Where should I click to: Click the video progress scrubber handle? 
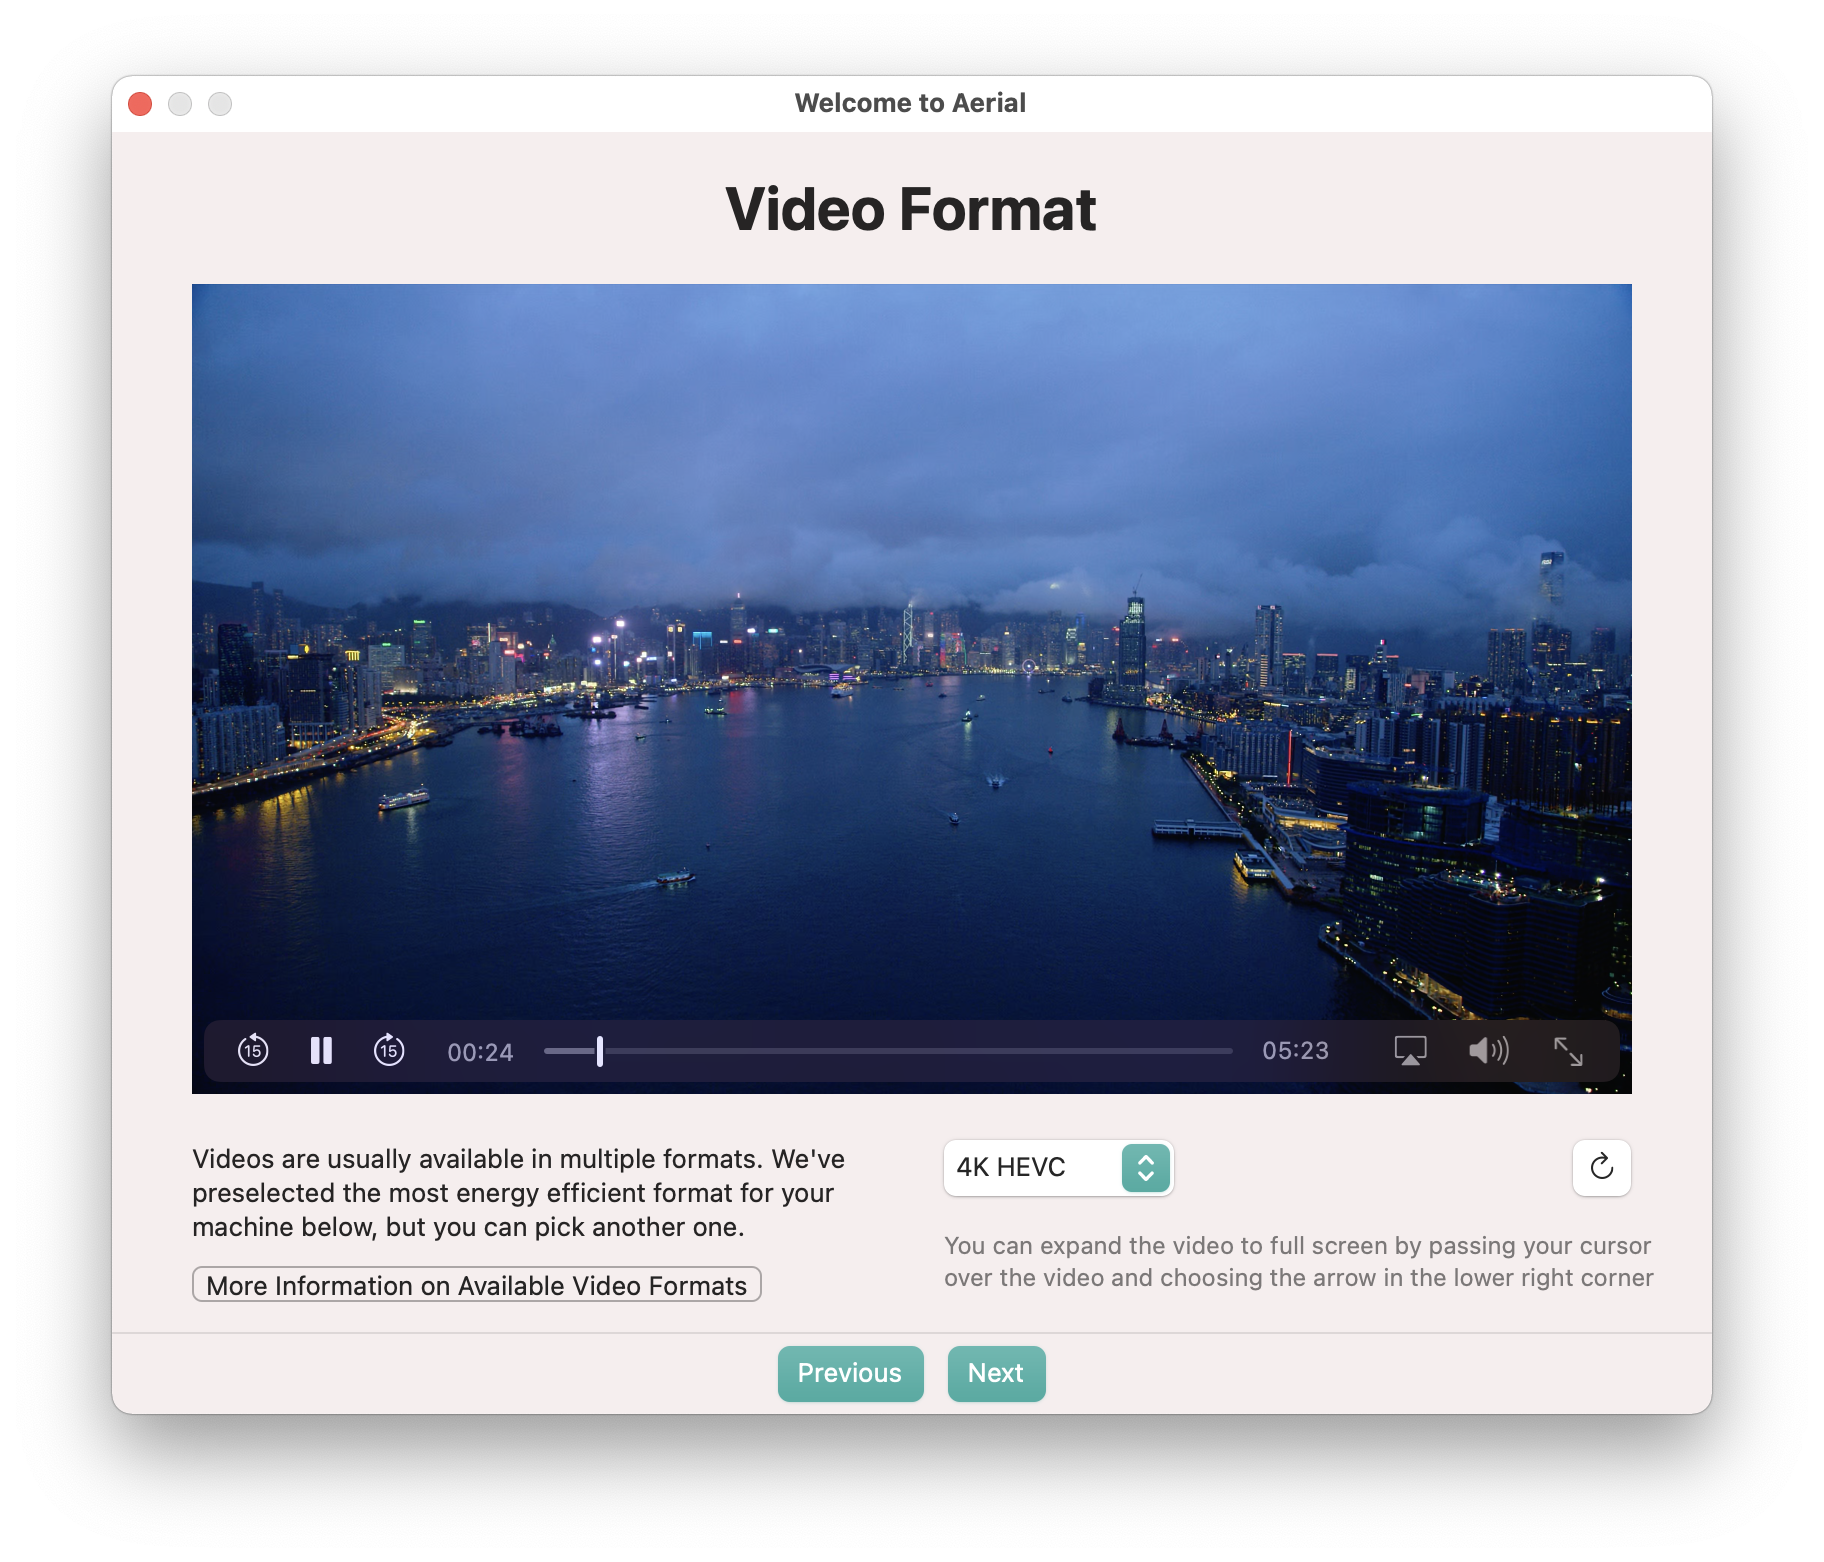coord(600,1051)
